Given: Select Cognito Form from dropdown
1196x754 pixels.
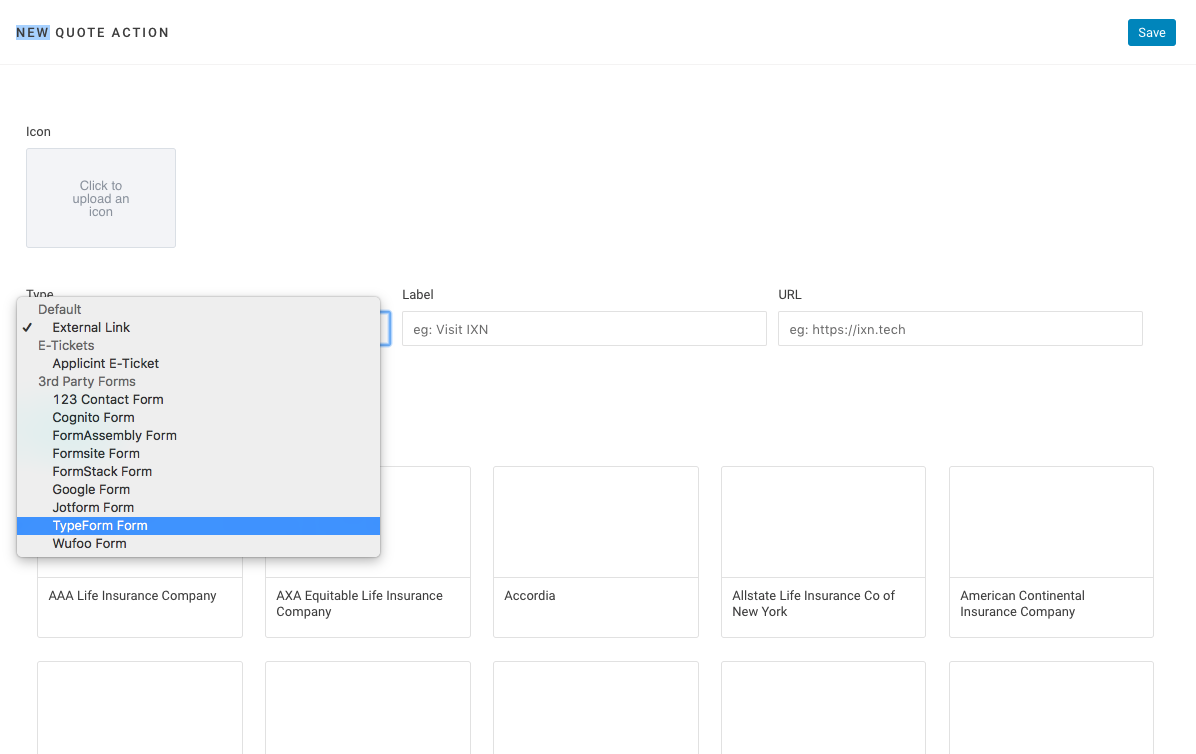Looking at the screenshot, I should click(x=198, y=418).
